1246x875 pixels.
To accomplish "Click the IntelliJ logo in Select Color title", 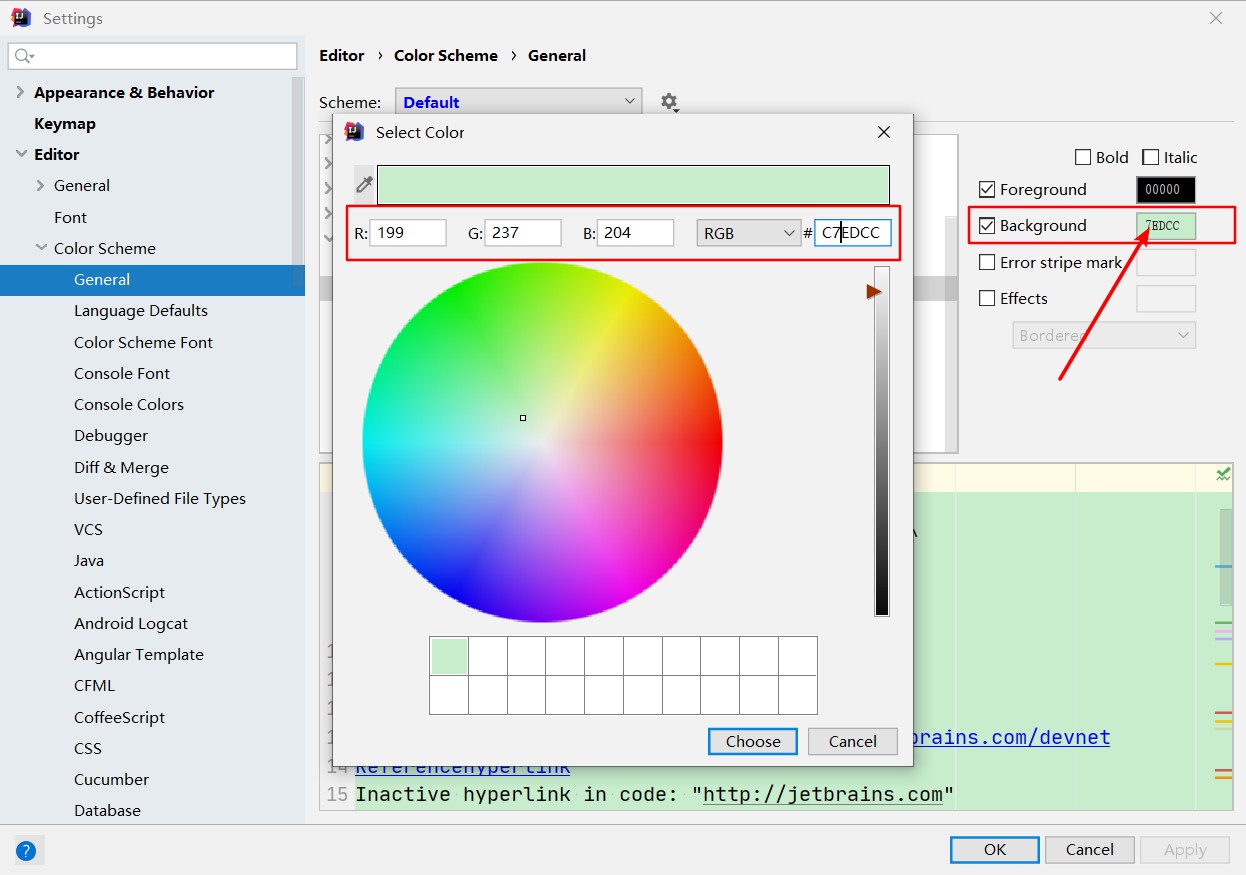I will tap(354, 132).
